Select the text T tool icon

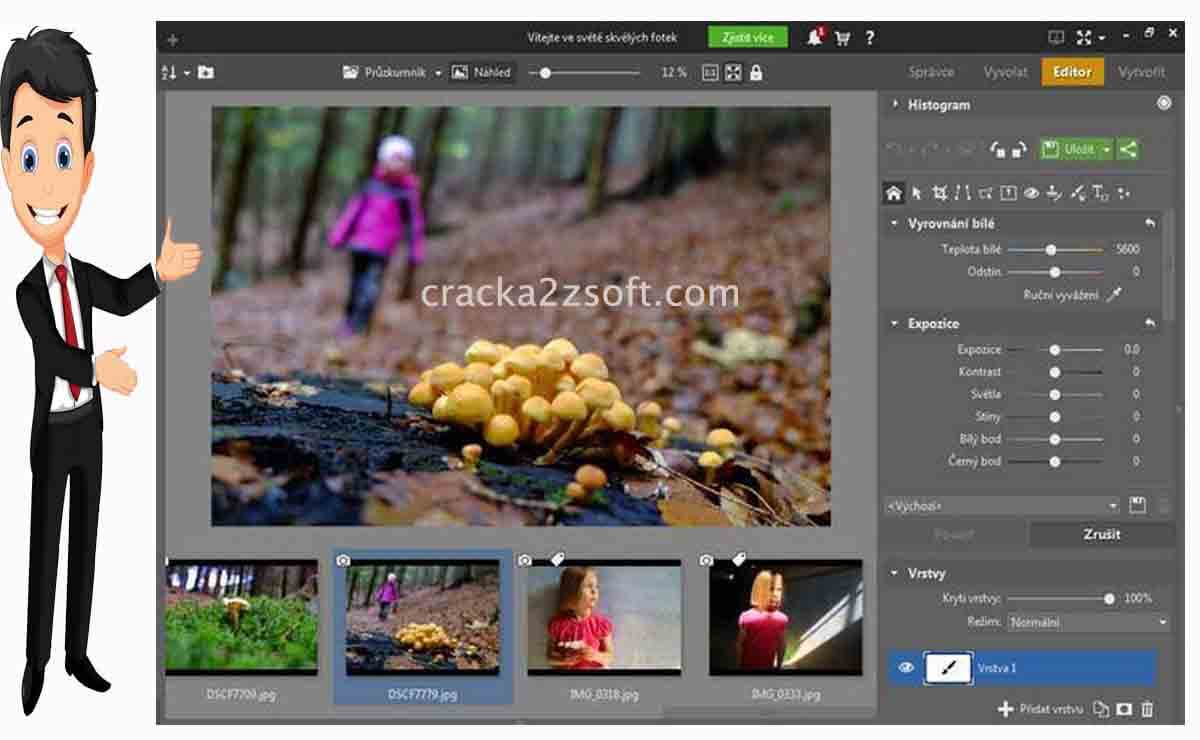[x=1100, y=193]
